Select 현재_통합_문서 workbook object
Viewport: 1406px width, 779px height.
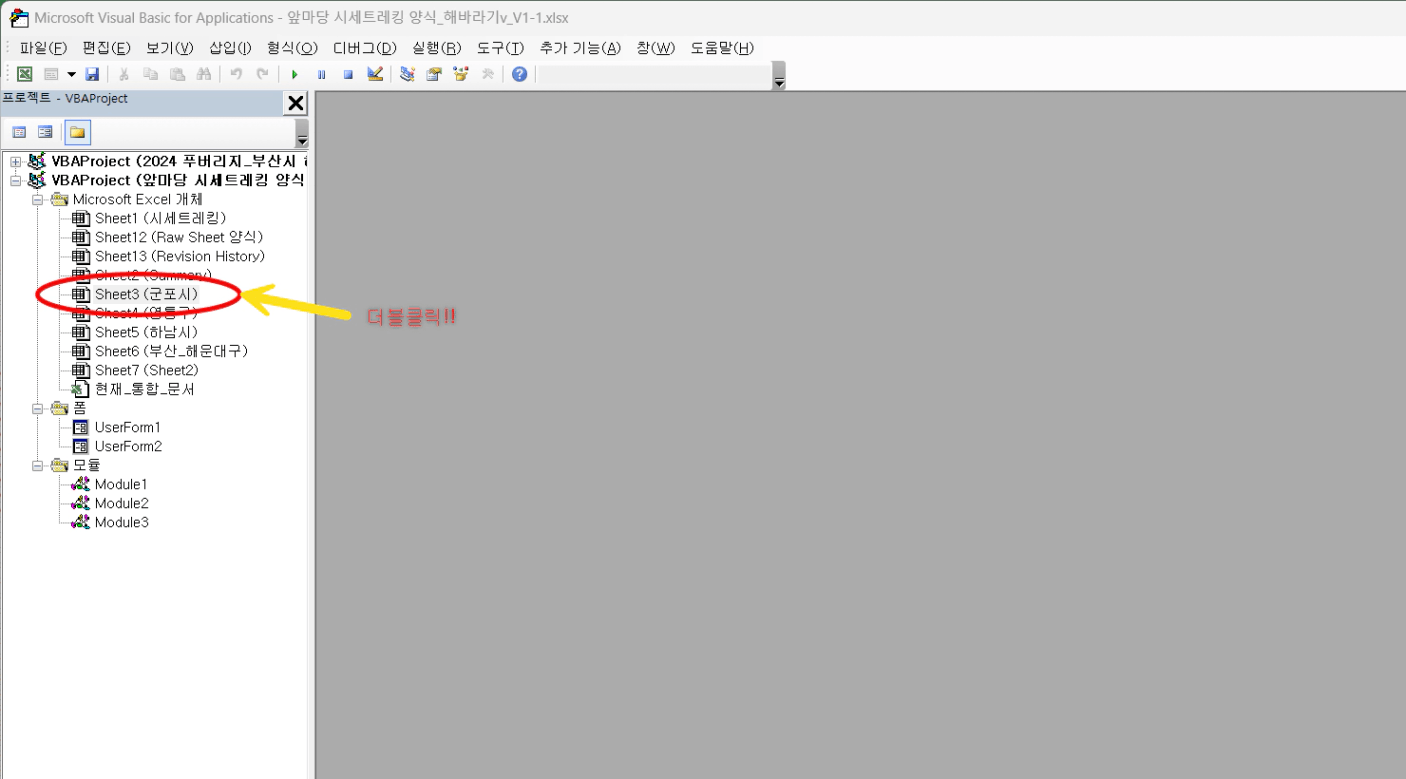click(x=145, y=390)
